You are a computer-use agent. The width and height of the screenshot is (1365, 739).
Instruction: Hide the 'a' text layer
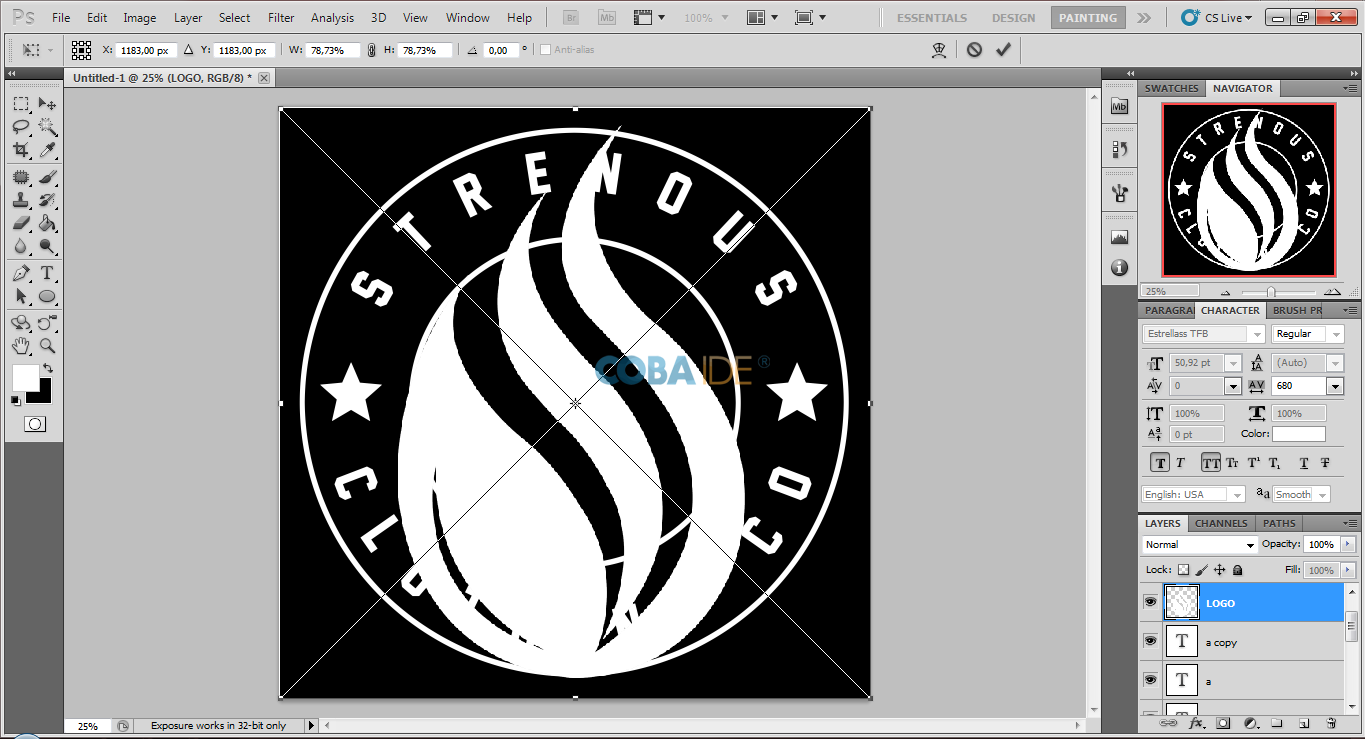[x=1150, y=680]
